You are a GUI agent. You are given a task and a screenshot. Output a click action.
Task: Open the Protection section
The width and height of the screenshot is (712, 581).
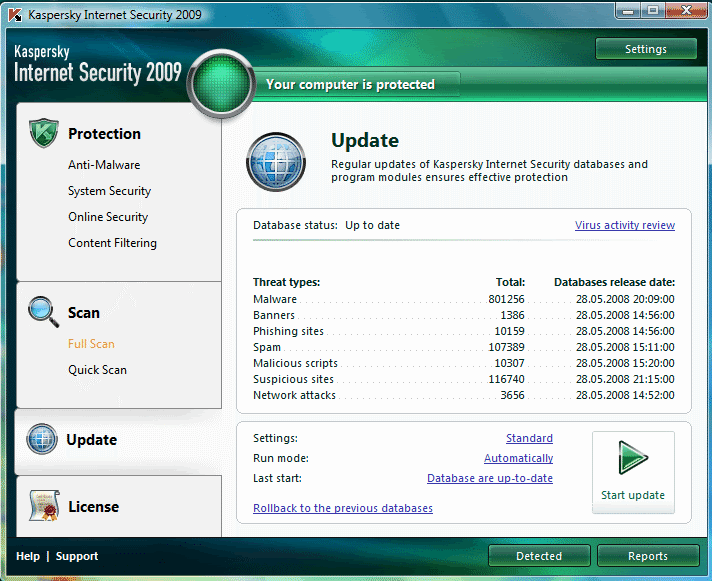click(x=104, y=134)
